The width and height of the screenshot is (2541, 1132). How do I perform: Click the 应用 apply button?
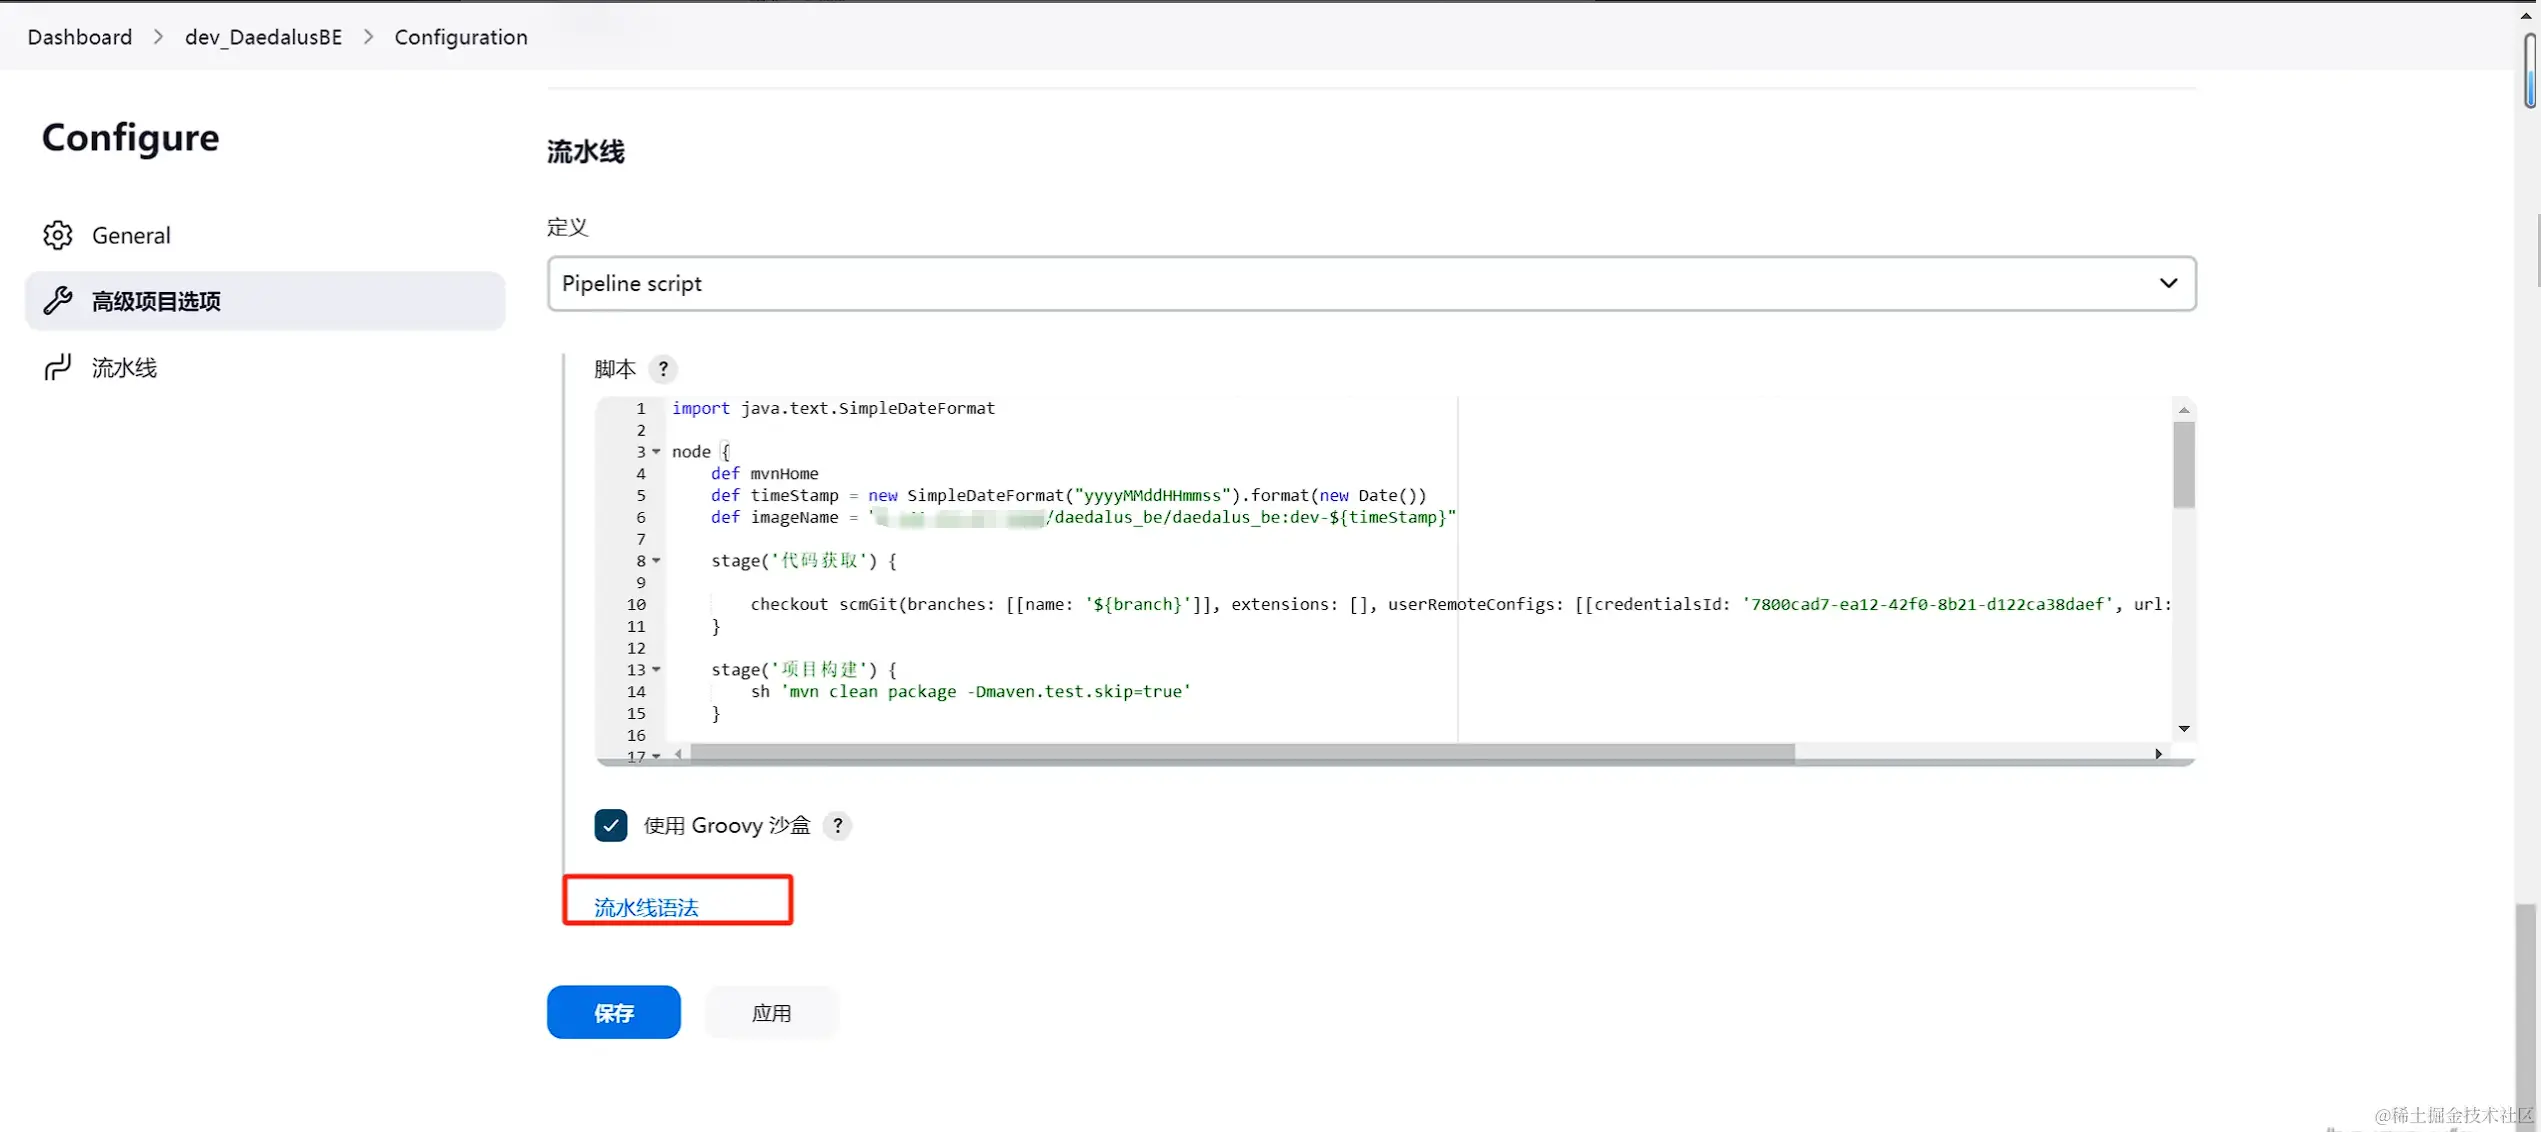coord(771,1013)
